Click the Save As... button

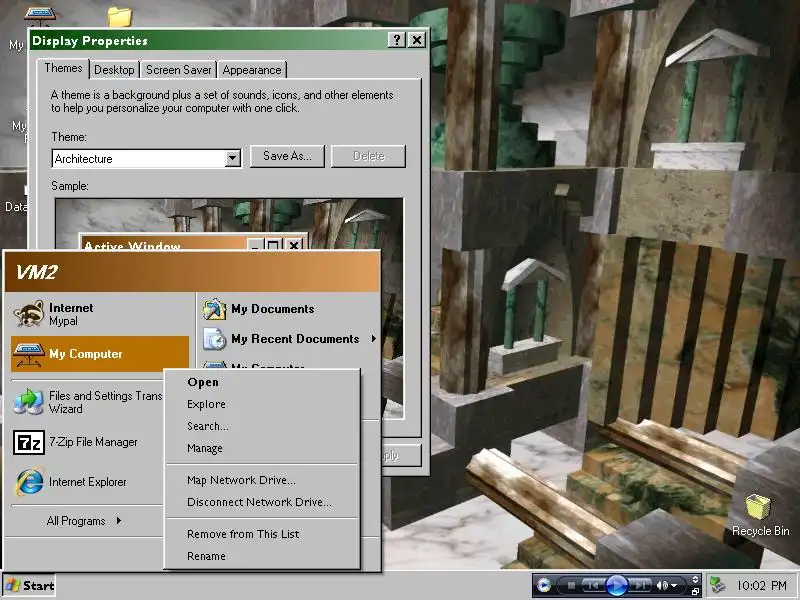tap(287, 156)
